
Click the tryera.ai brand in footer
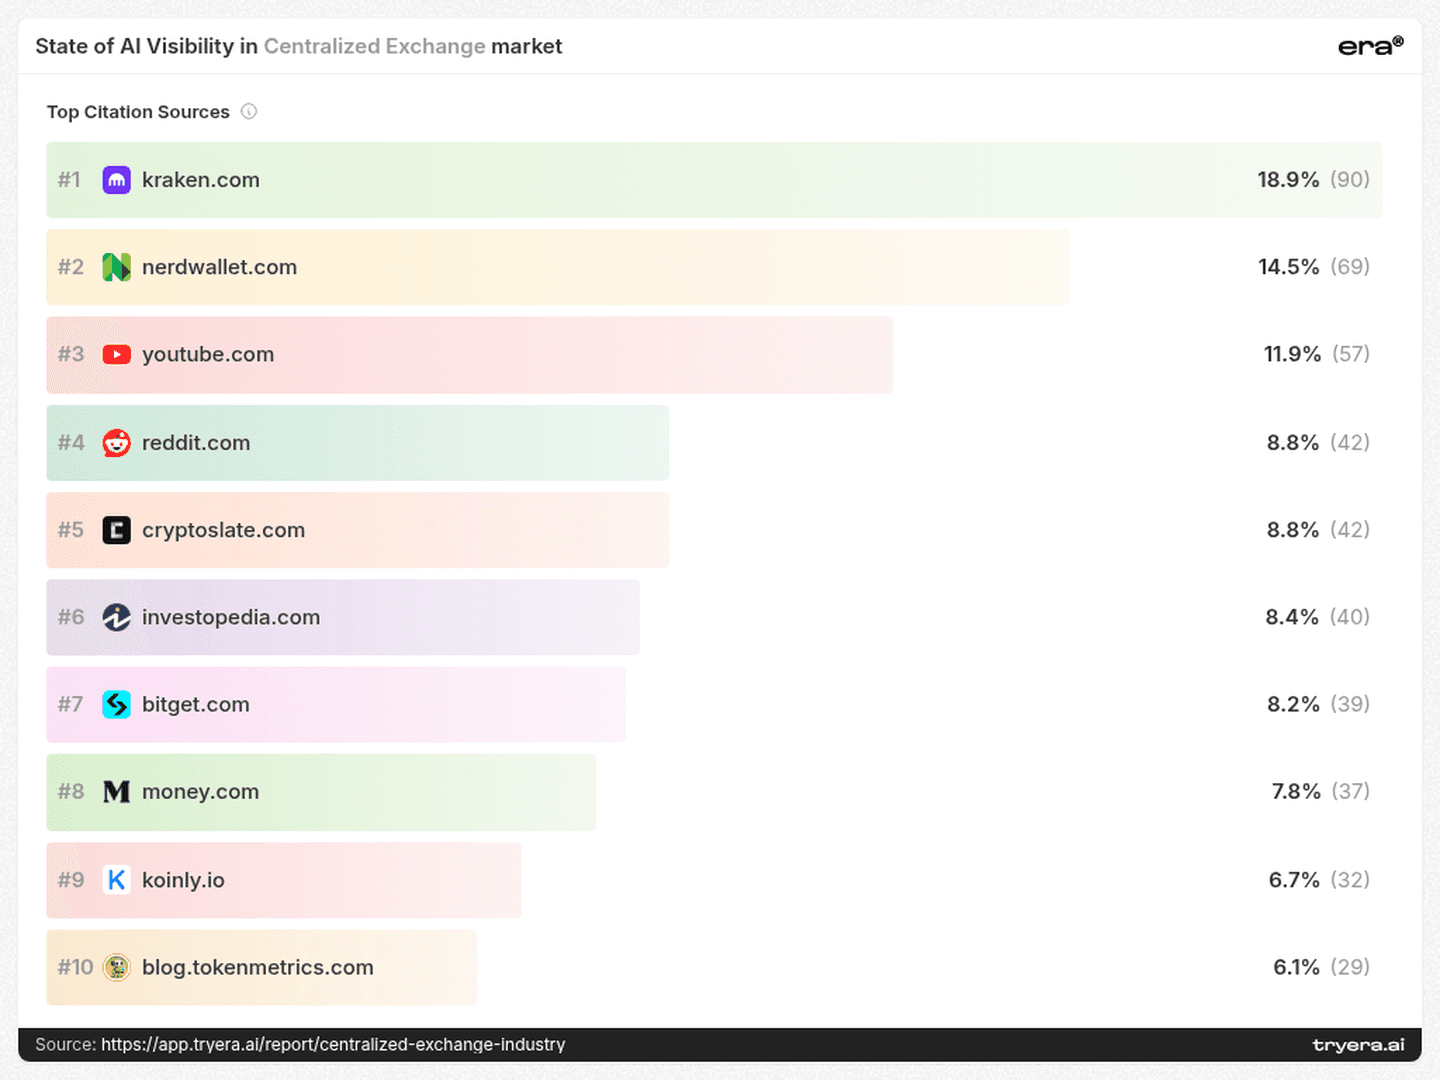coord(1359,1045)
